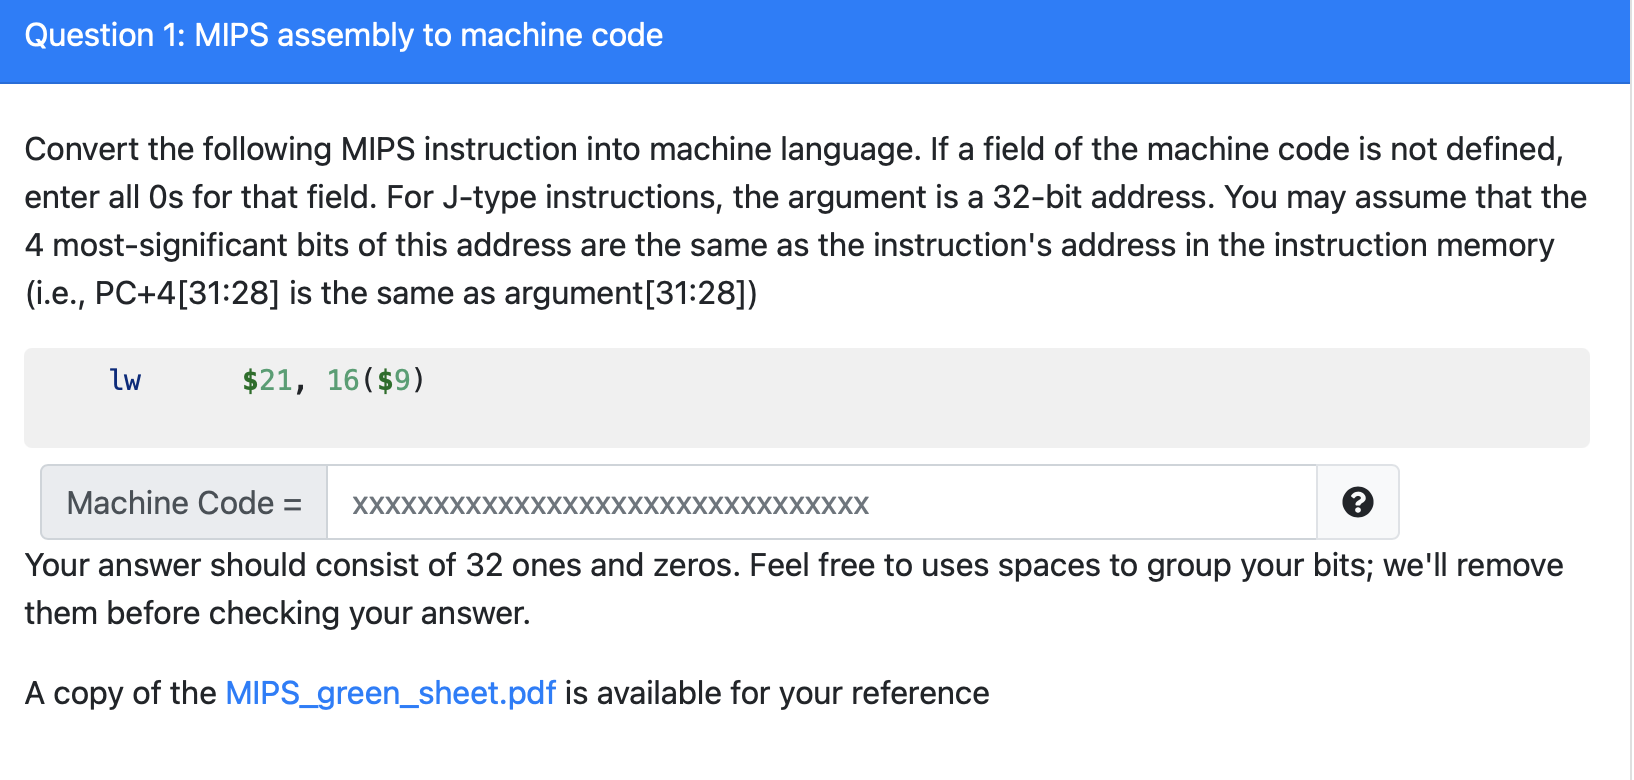The image size is (1634, 780).
Task: Click the $21 register token
Action: [x=268, y=380]
